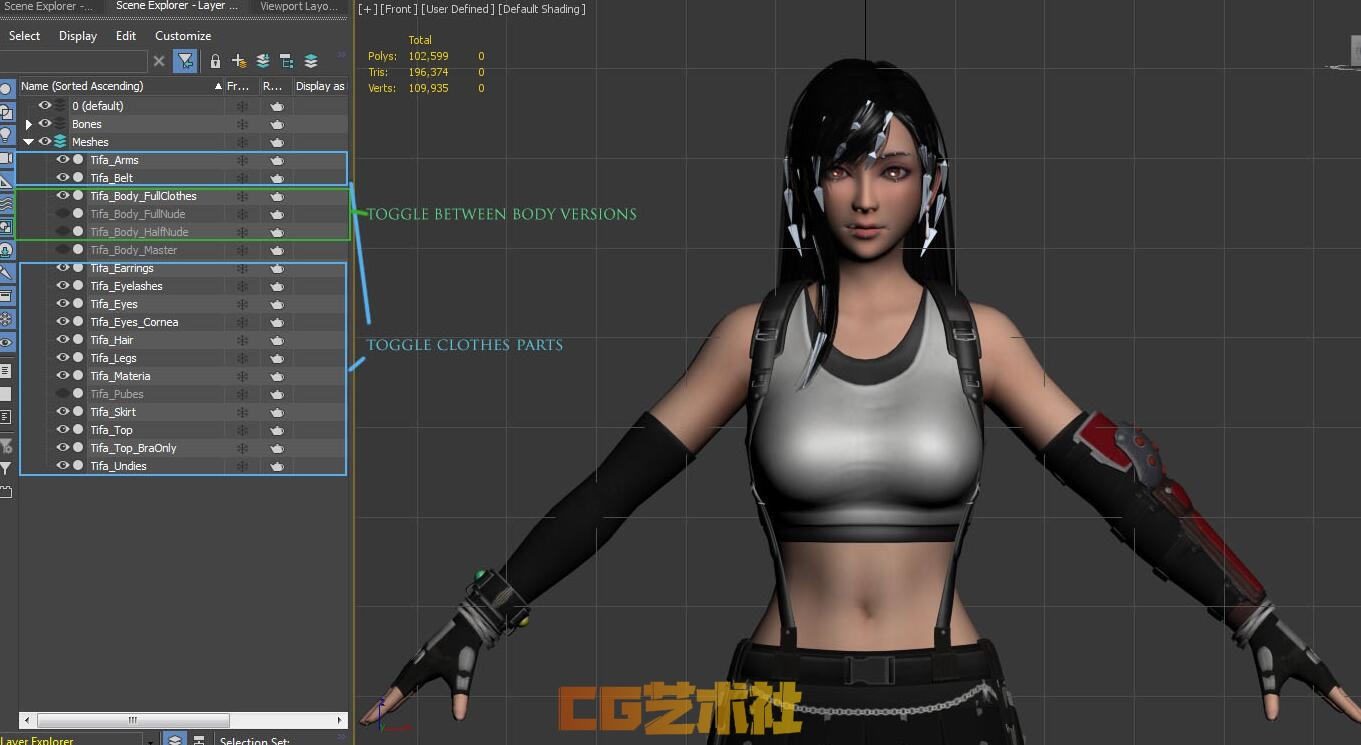Open the Select menu
This screenshot has height=745, width=1361.
(24, 36)
